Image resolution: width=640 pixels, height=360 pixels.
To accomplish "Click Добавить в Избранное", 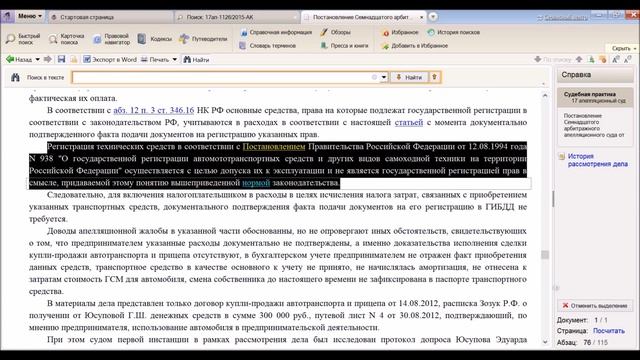I will click(x=415, y=46).
